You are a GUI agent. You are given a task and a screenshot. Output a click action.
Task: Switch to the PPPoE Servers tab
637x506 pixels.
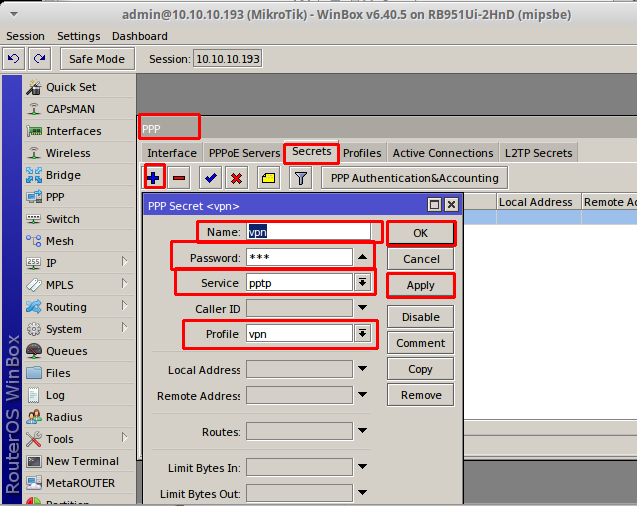point(244,153)
